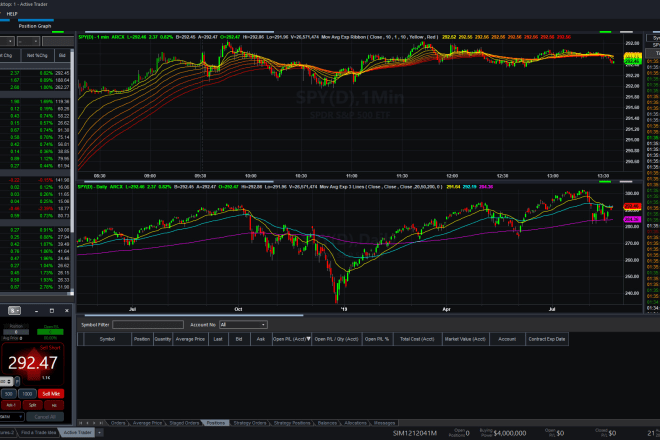Sort by Quantity column header
This screenshot has width=660, height=440.
point(162,339)
